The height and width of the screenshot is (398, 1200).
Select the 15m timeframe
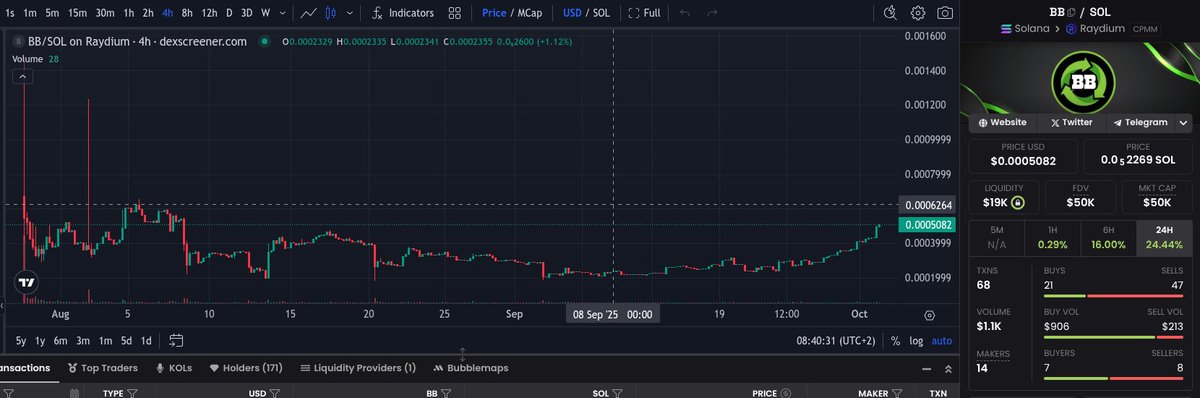click(78, 13)
